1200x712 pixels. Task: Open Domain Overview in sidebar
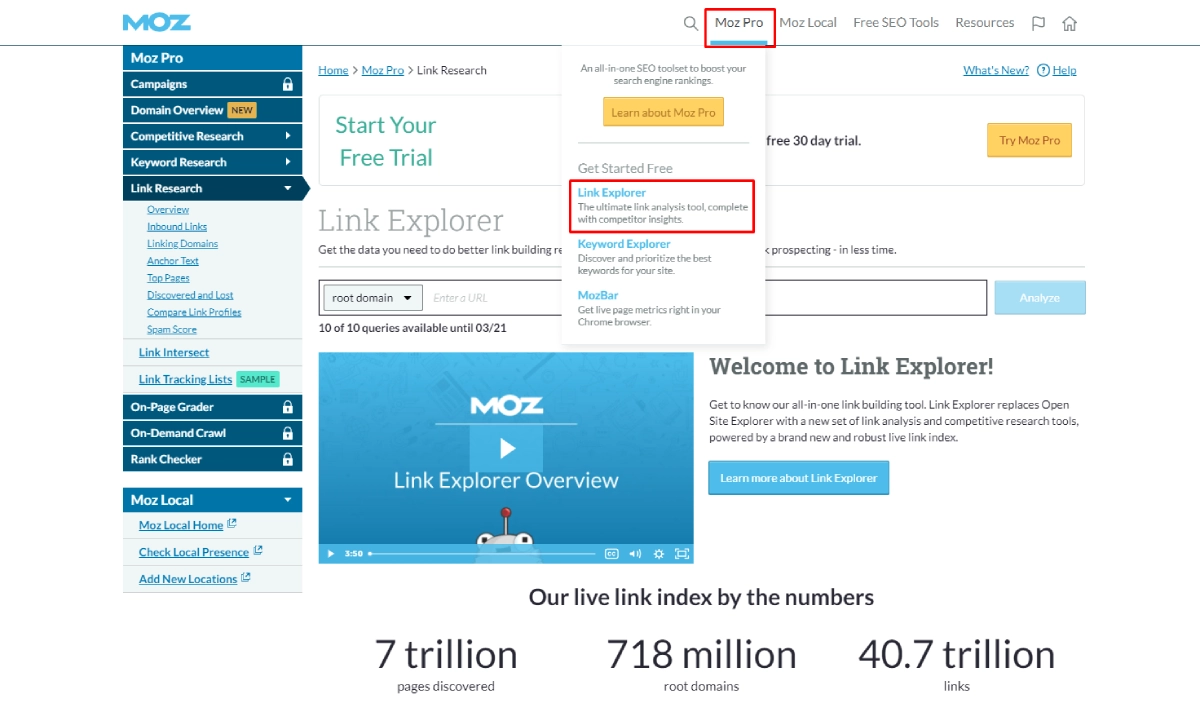click(212, 110)
